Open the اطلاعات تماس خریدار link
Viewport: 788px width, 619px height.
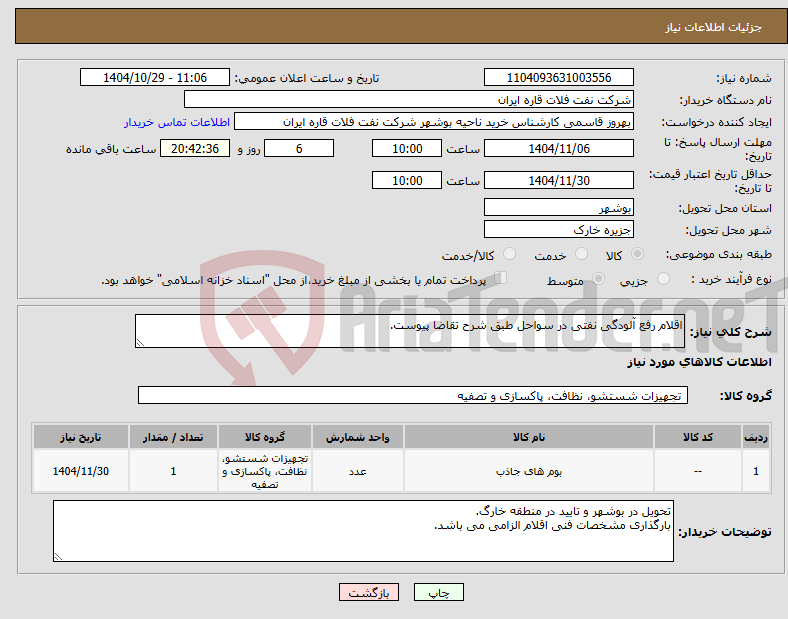[177, 122]
